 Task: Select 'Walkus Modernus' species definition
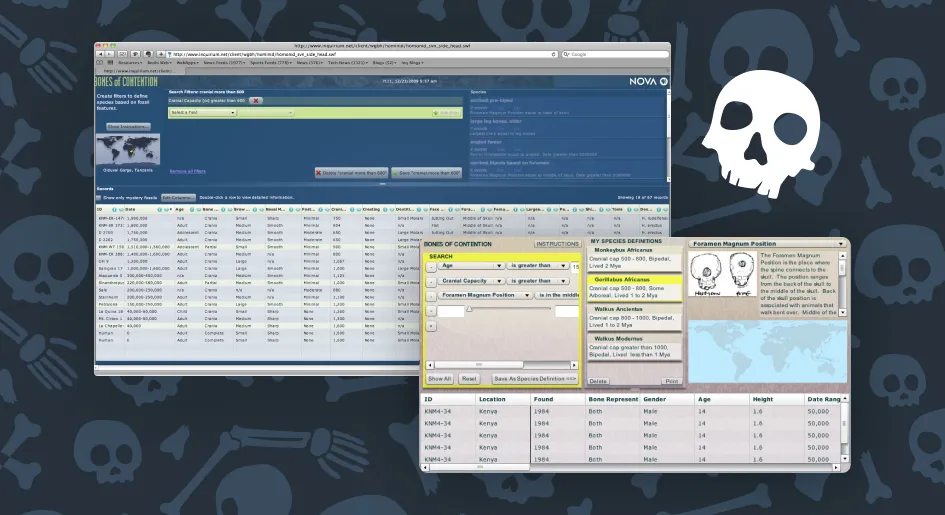(x=635, y=347)
